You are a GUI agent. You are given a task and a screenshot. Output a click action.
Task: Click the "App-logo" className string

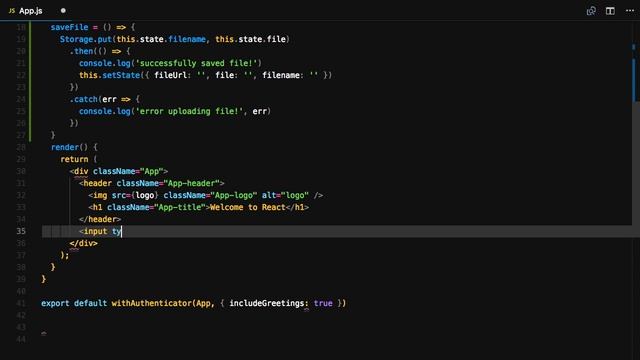[x=233, y=195]
